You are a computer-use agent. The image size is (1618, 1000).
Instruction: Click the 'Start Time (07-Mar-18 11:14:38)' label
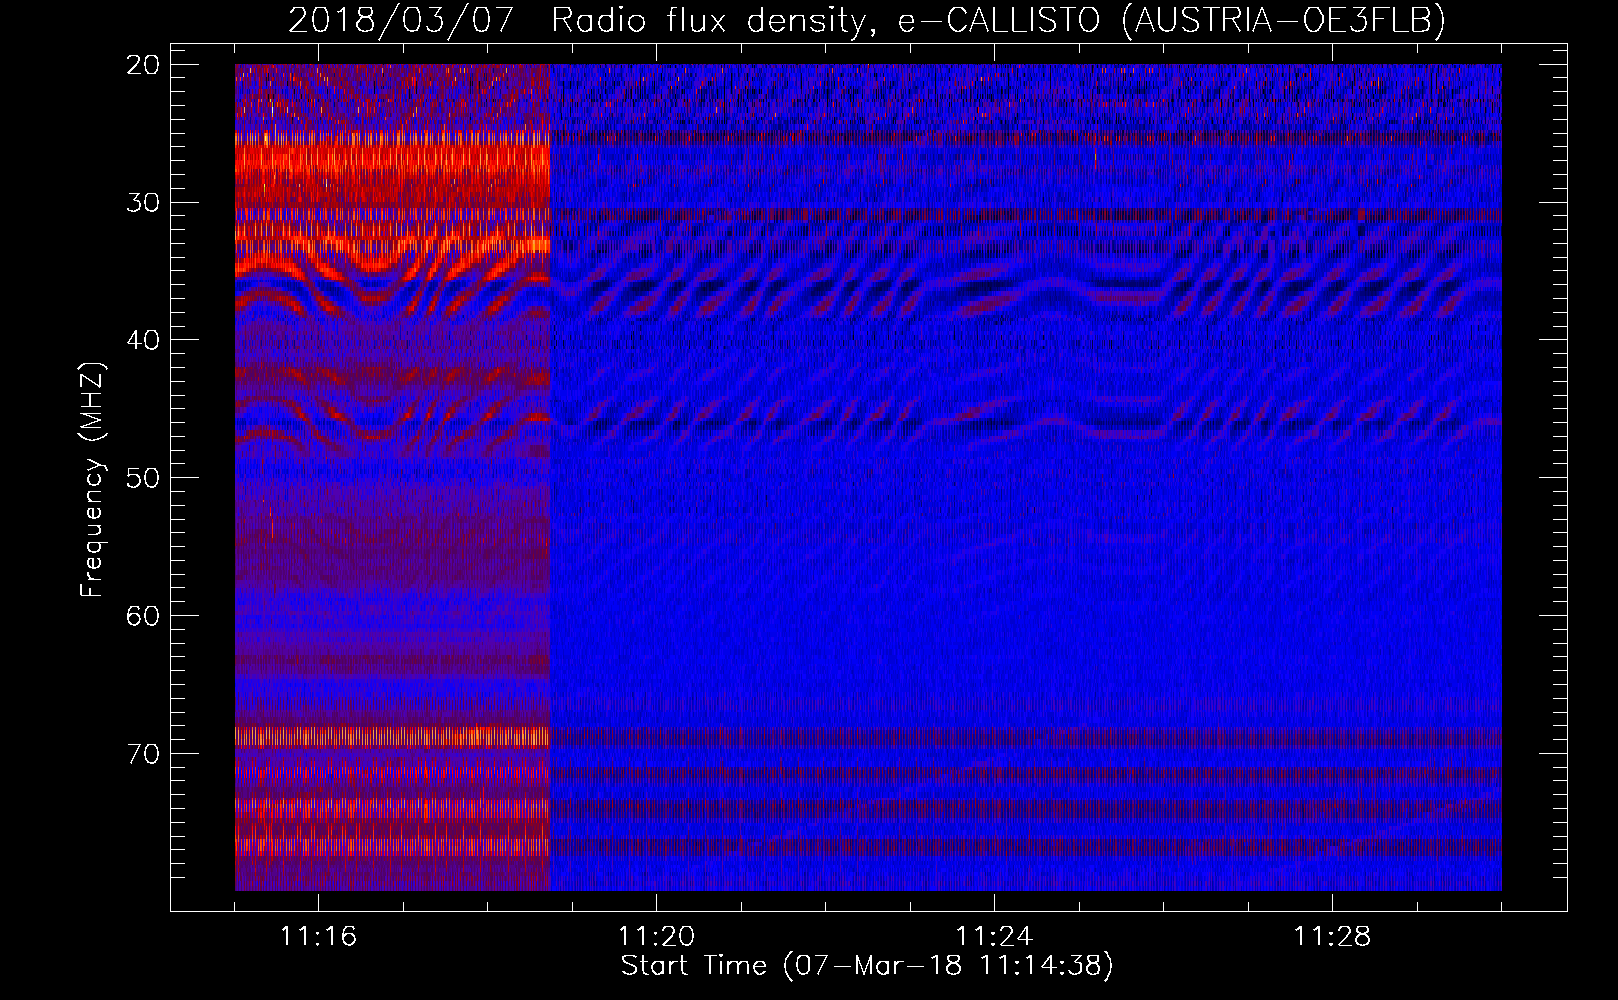867,966
